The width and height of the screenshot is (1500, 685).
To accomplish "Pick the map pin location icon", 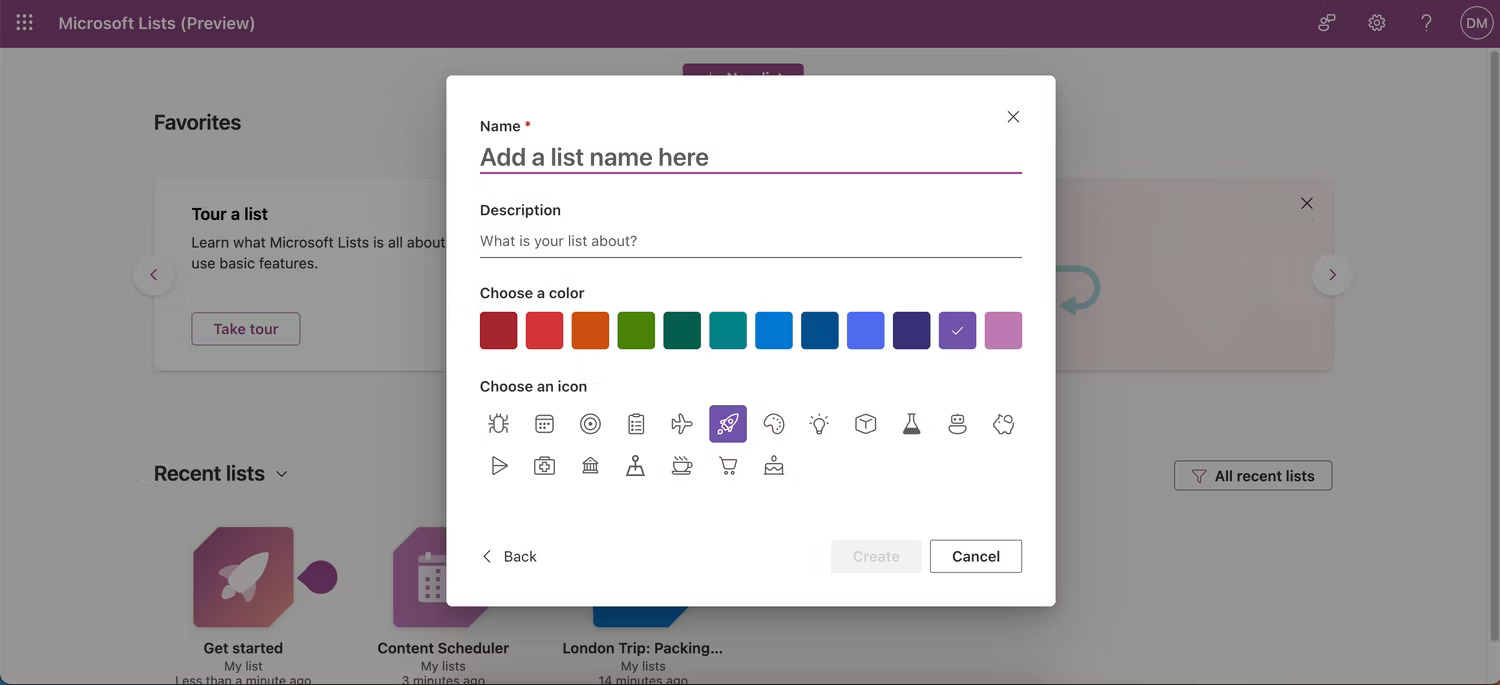I will 636,466.
